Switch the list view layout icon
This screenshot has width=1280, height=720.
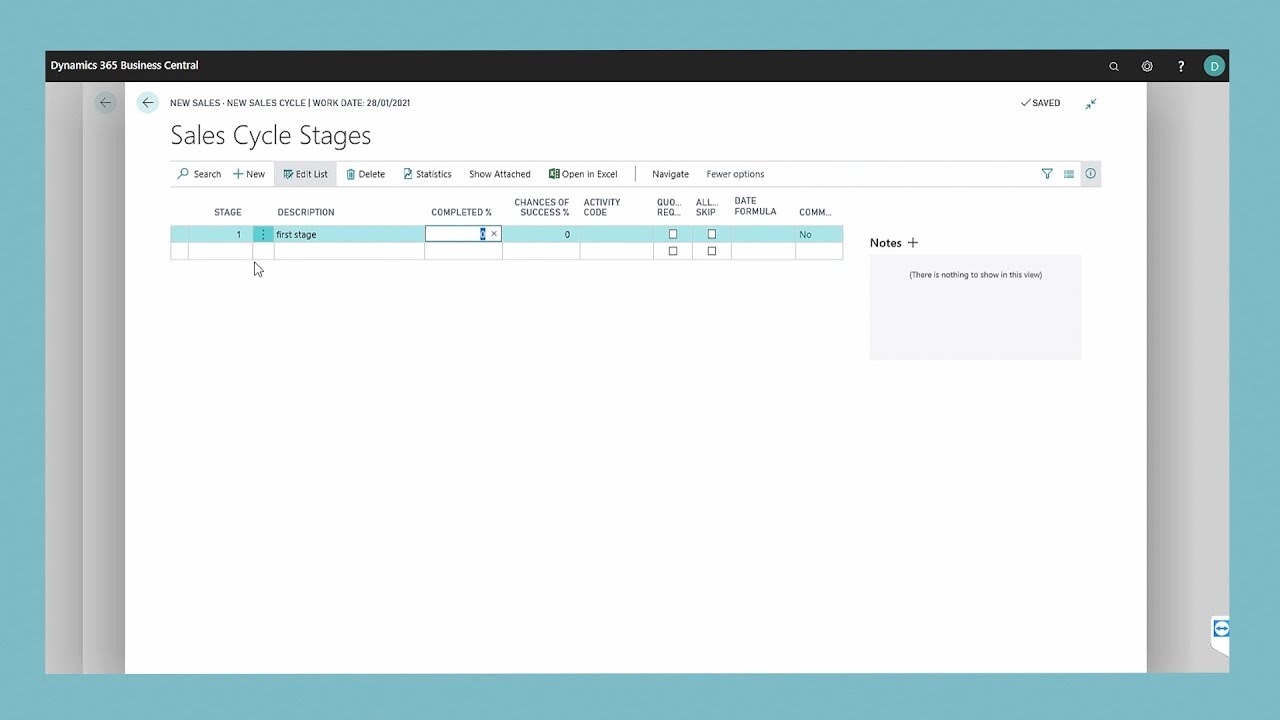tap(1069, 174)
